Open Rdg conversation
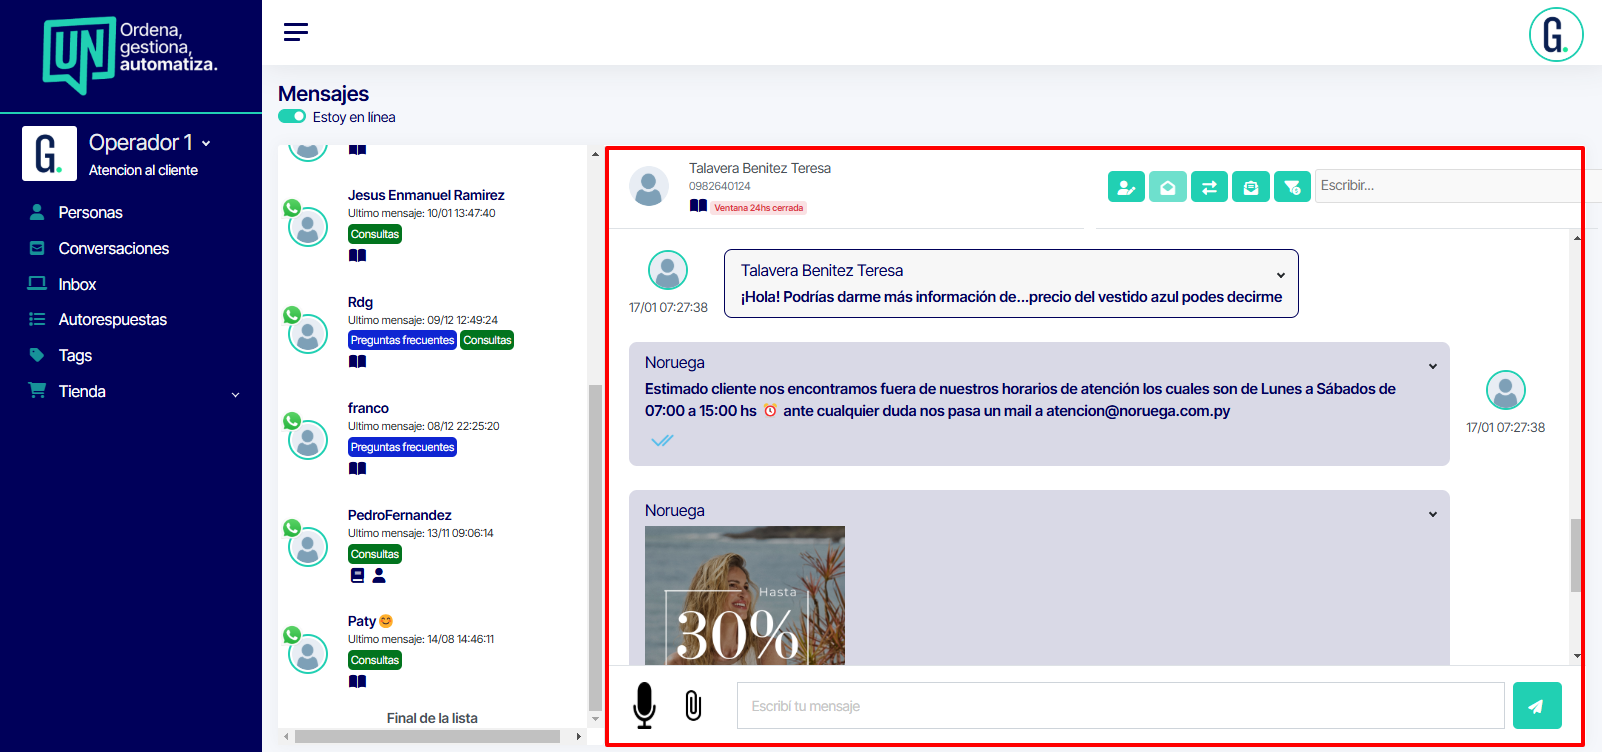Screen dimensions: 1602x752 coord(360,302)
